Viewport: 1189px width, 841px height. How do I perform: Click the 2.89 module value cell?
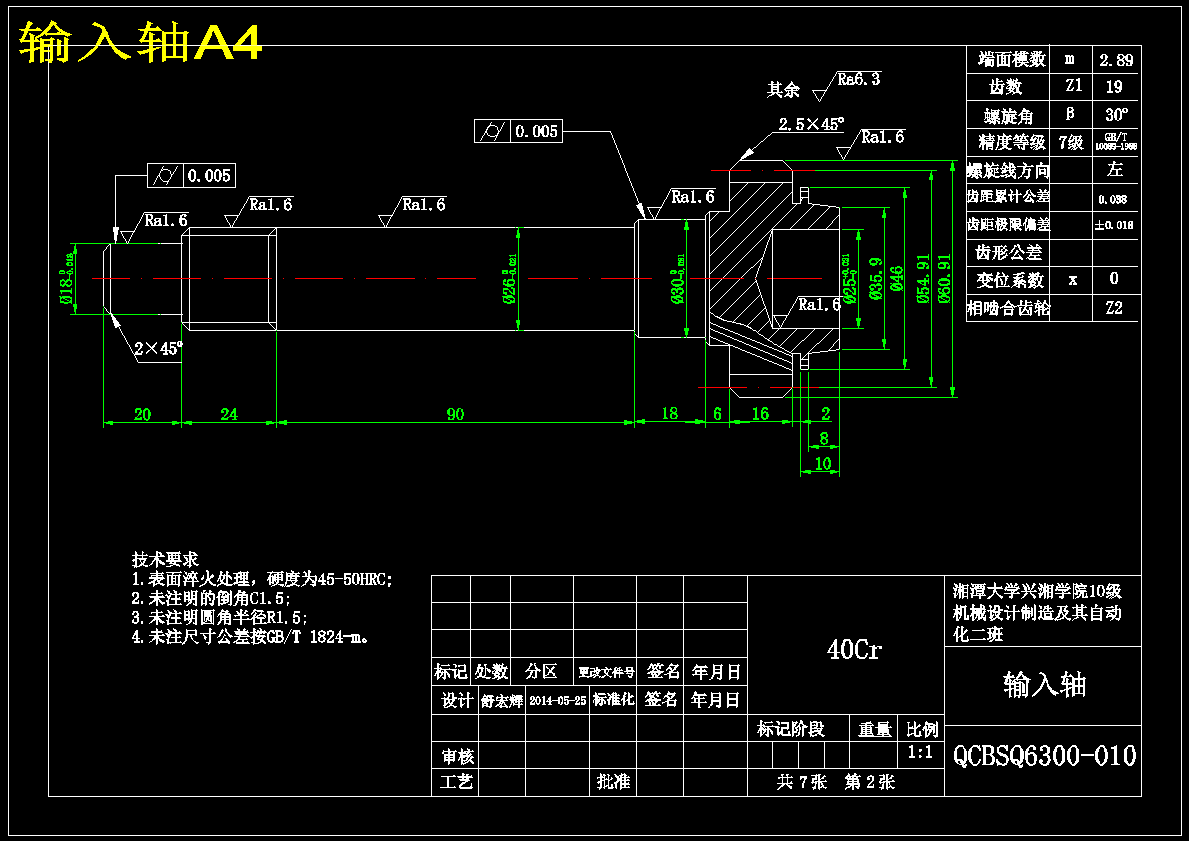(x=1115, y=59)
